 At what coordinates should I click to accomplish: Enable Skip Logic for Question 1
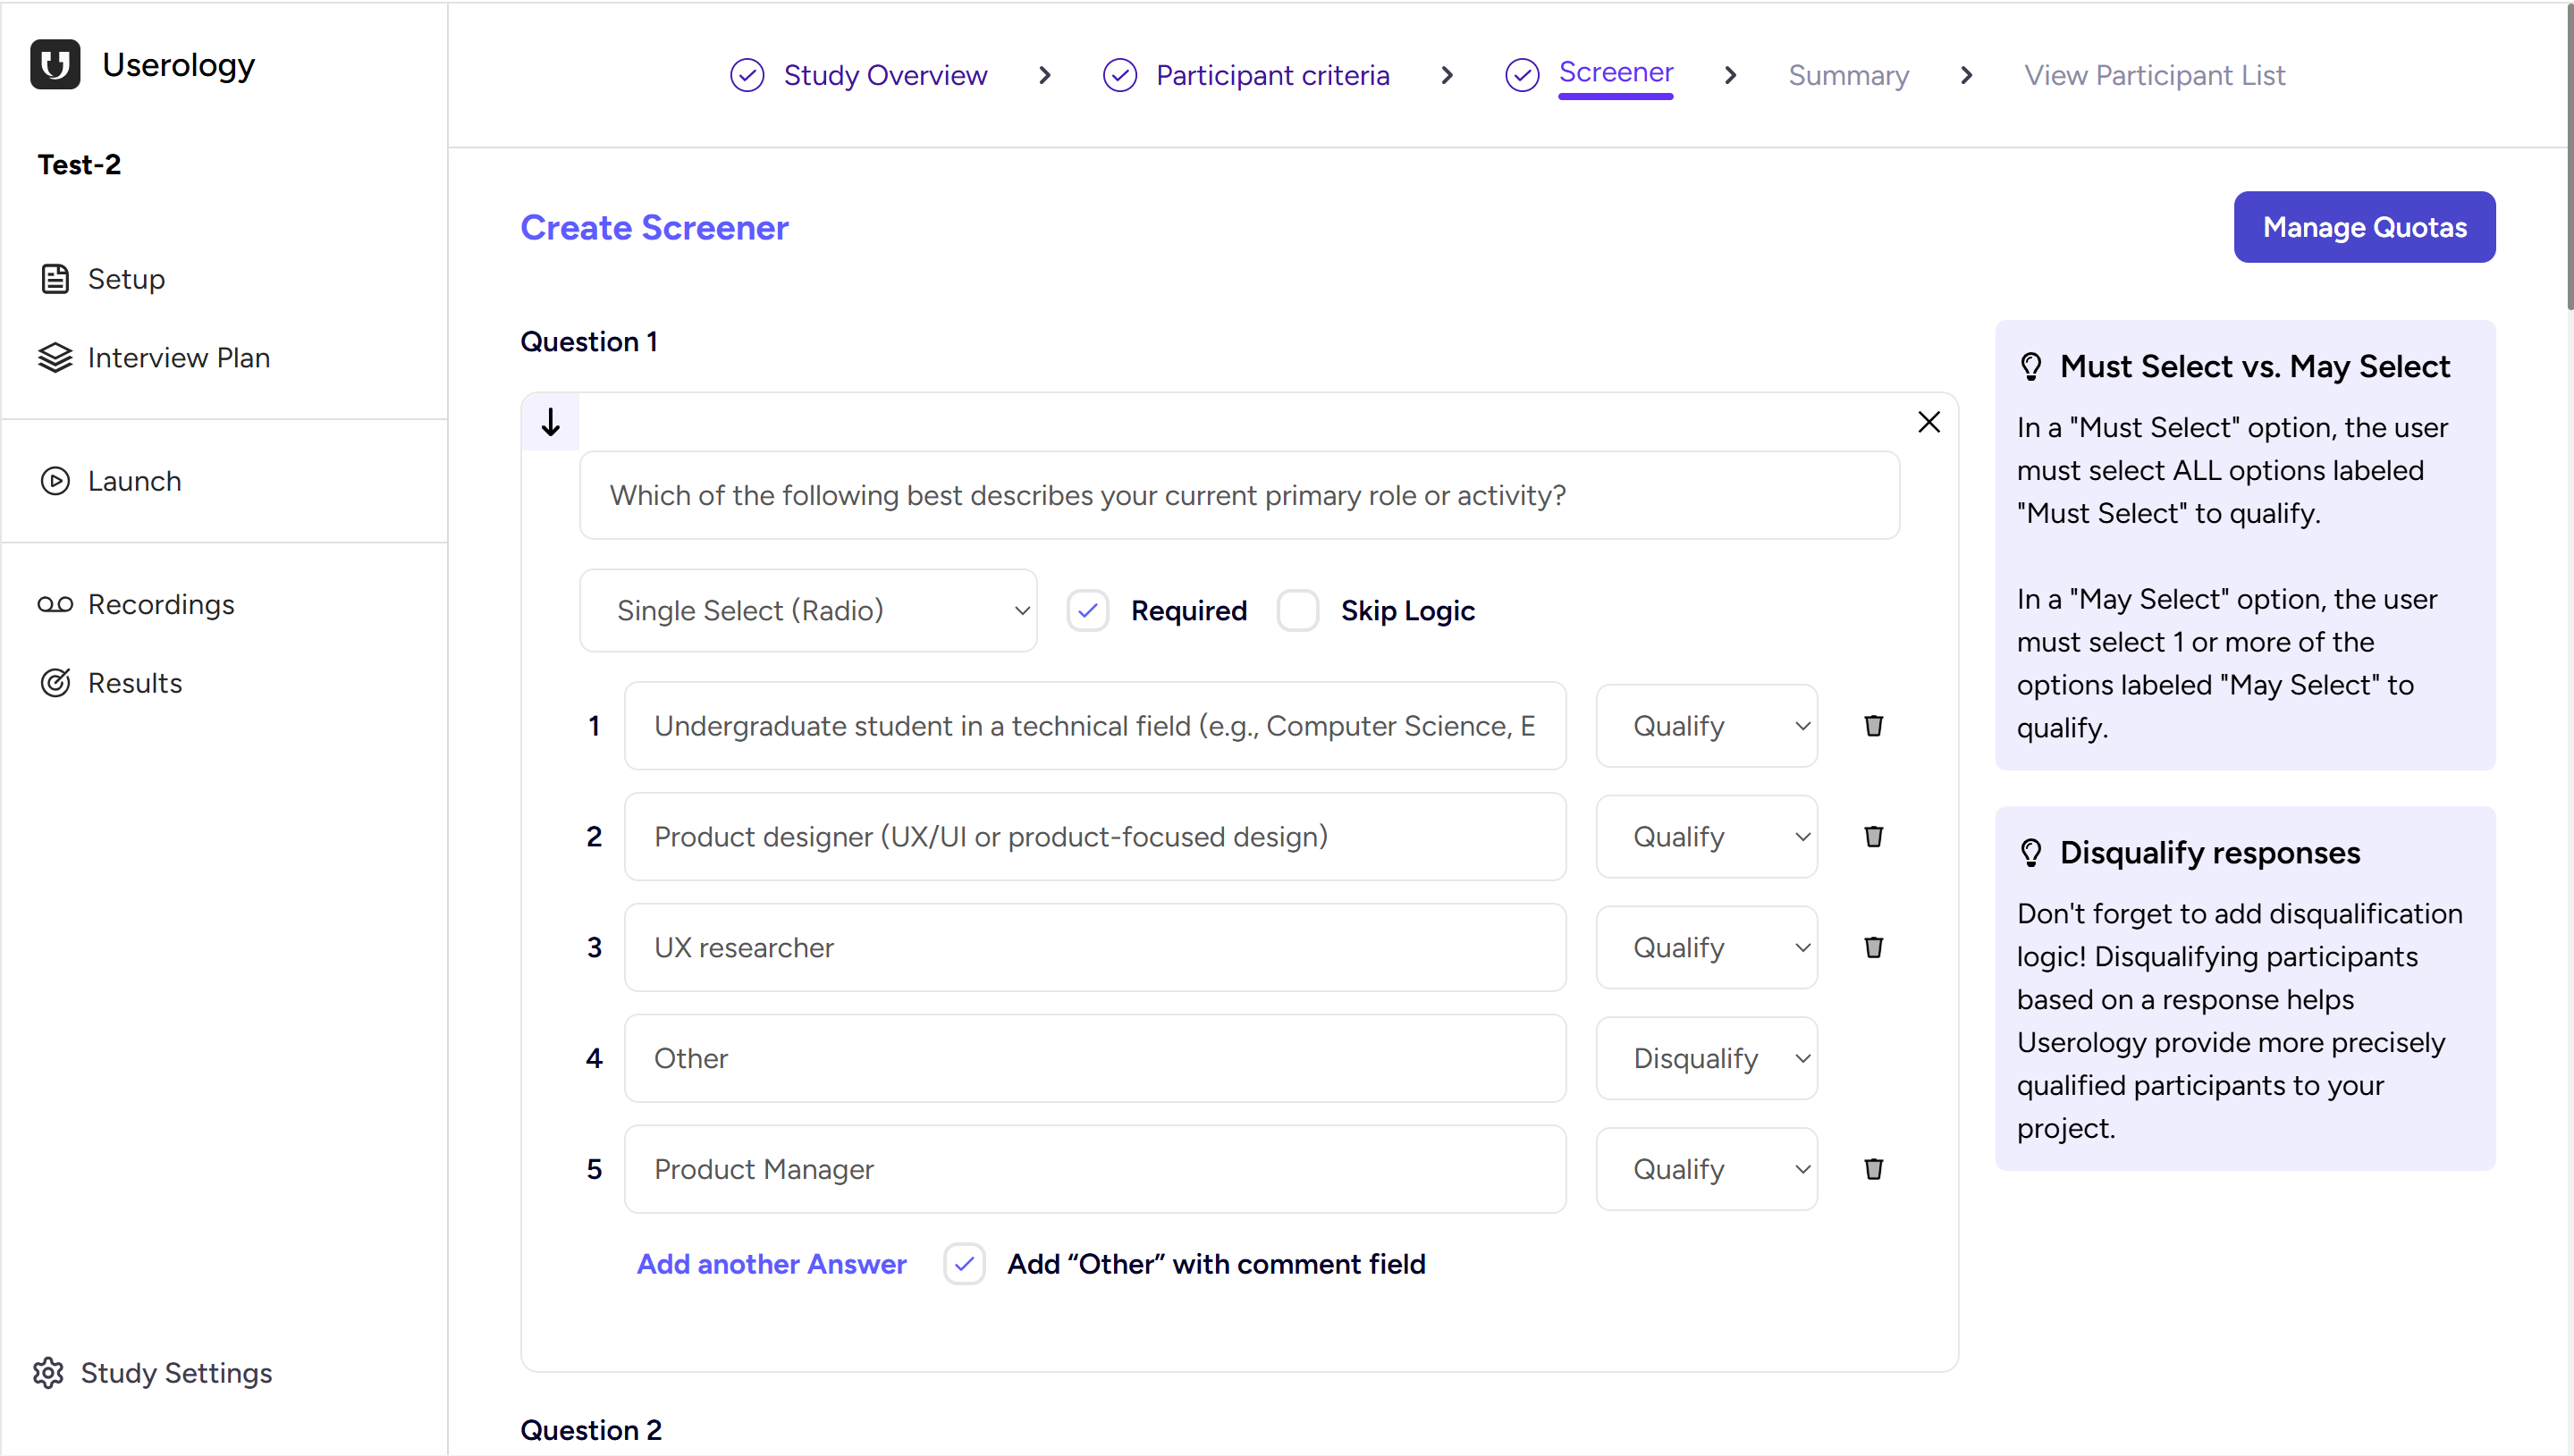point(1298,610)
